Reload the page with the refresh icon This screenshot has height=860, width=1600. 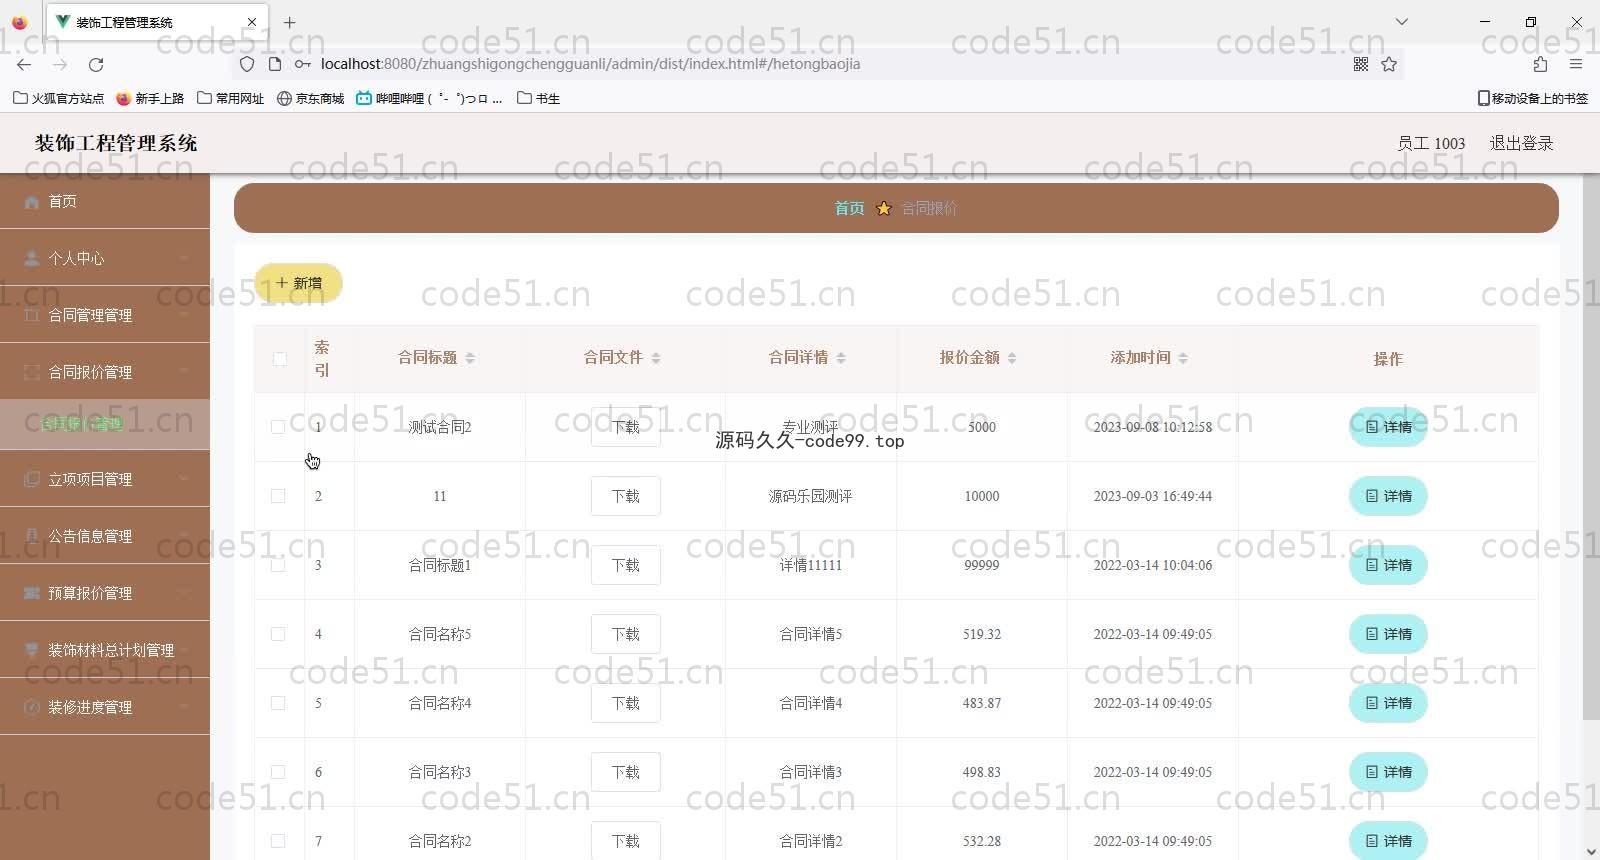(96, 64)
